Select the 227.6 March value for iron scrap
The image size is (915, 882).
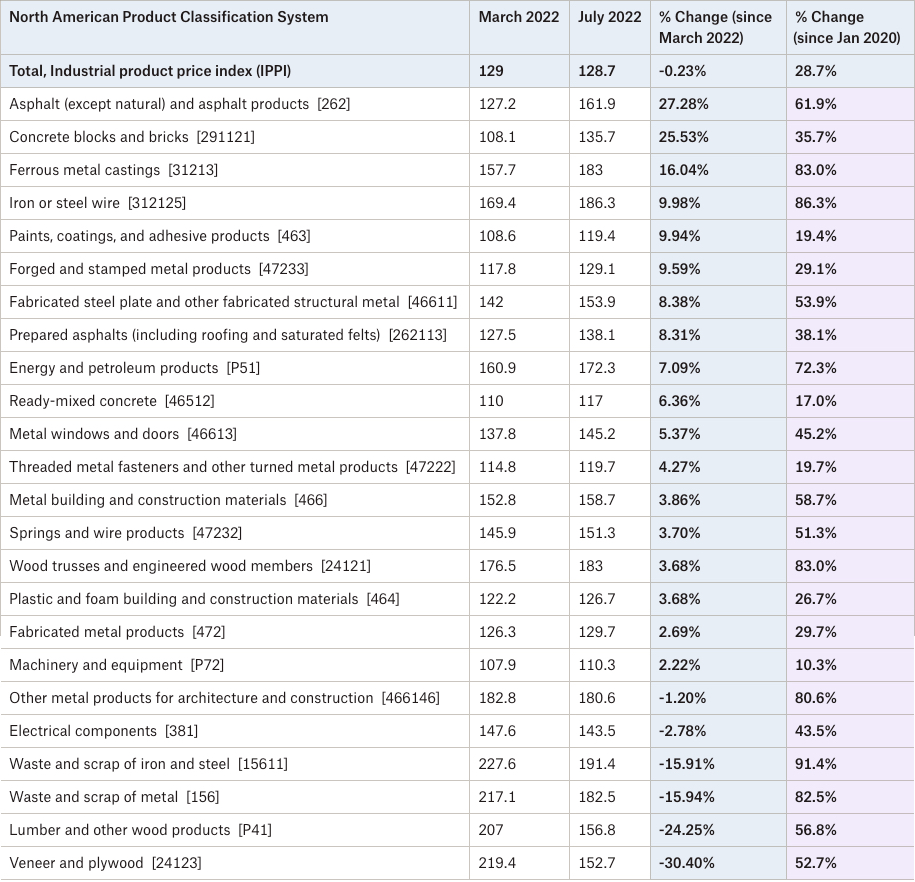pyautogui.click(x=497, y=764)
